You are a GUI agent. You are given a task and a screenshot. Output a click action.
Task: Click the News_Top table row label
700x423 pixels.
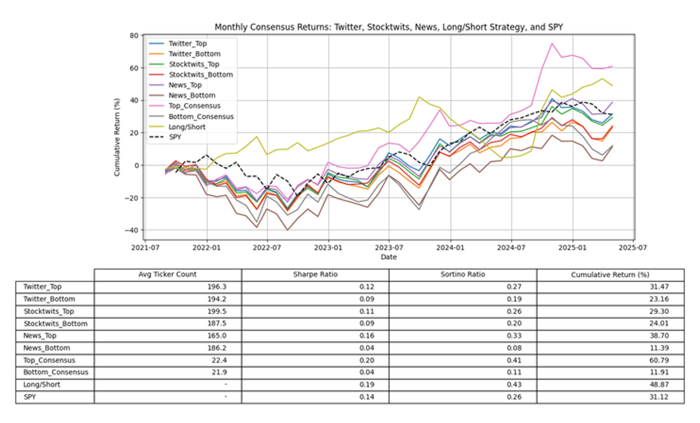40,336
